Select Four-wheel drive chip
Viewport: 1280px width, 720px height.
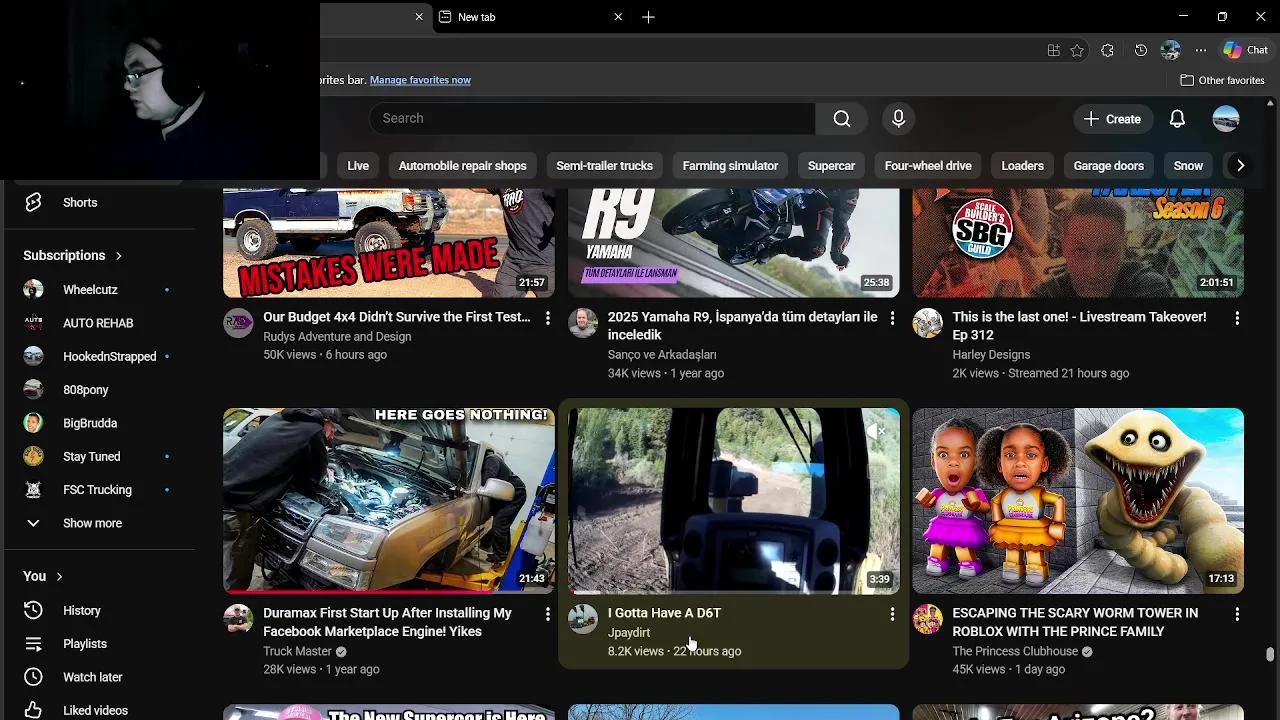928,166
